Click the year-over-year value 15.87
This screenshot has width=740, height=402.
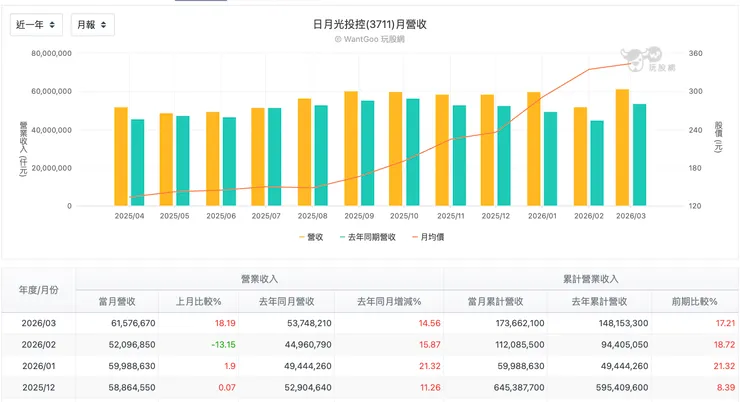tap(429, 344)
